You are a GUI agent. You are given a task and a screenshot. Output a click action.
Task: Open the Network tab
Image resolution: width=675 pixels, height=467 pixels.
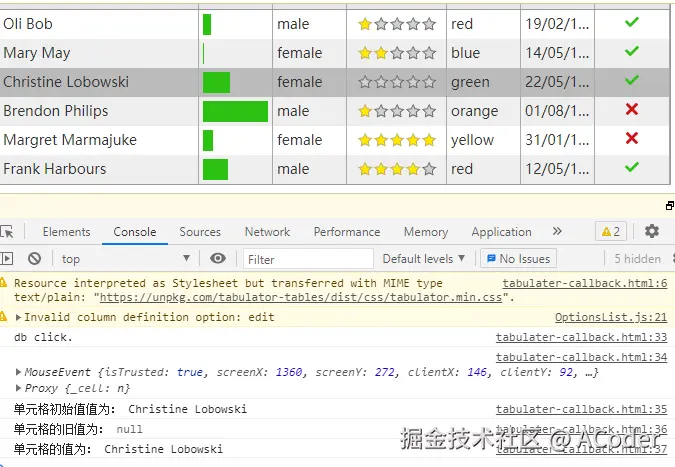(267, 232)
